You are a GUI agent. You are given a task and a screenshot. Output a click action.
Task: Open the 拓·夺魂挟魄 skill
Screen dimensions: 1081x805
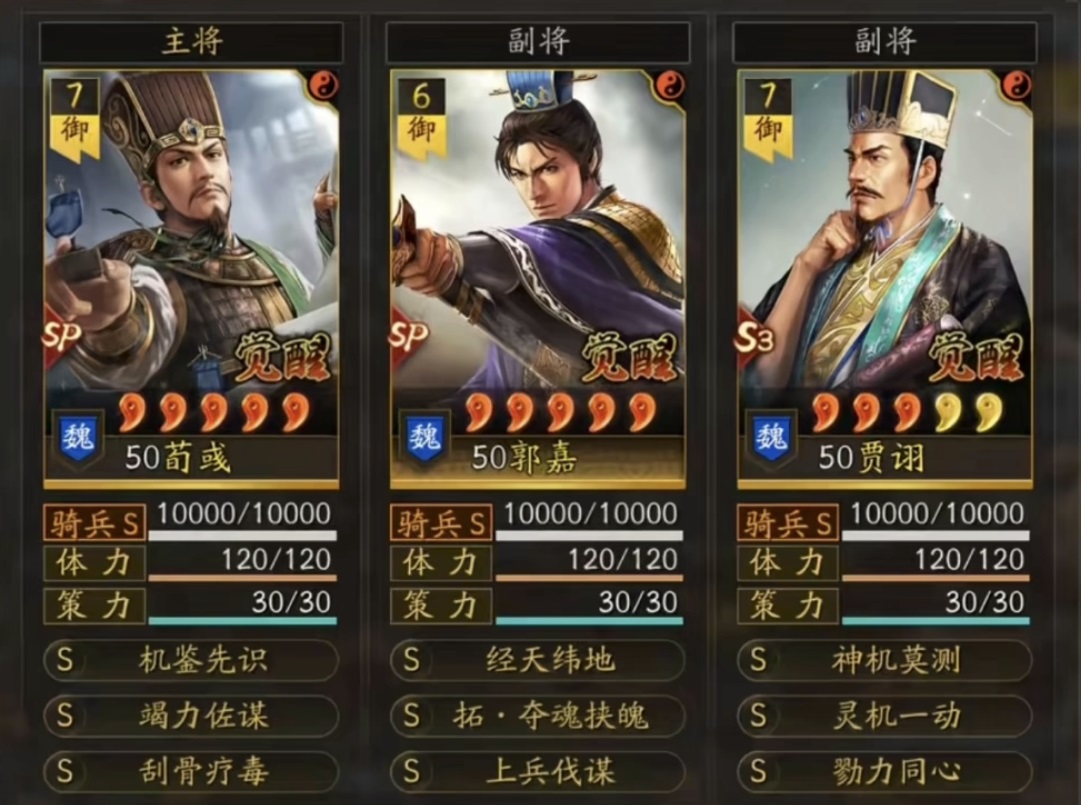[x=538, y=715]
